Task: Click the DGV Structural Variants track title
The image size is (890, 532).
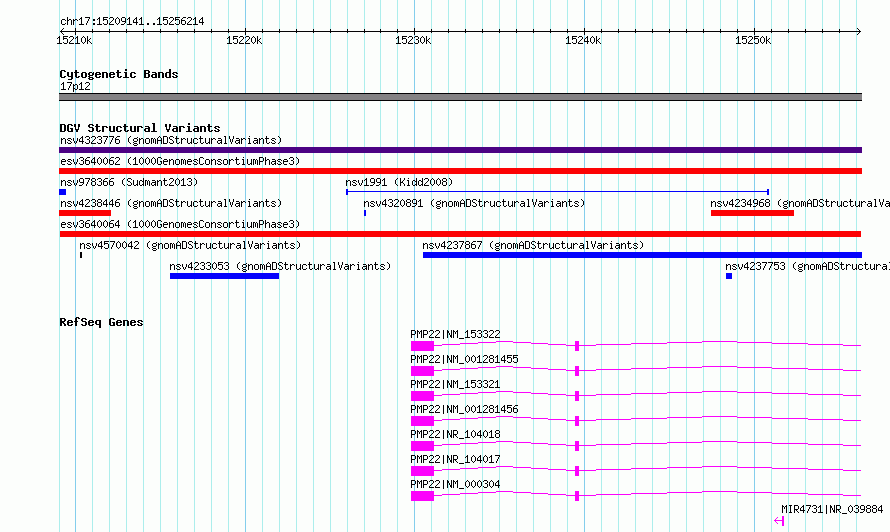Action: [x=140, y=128]
